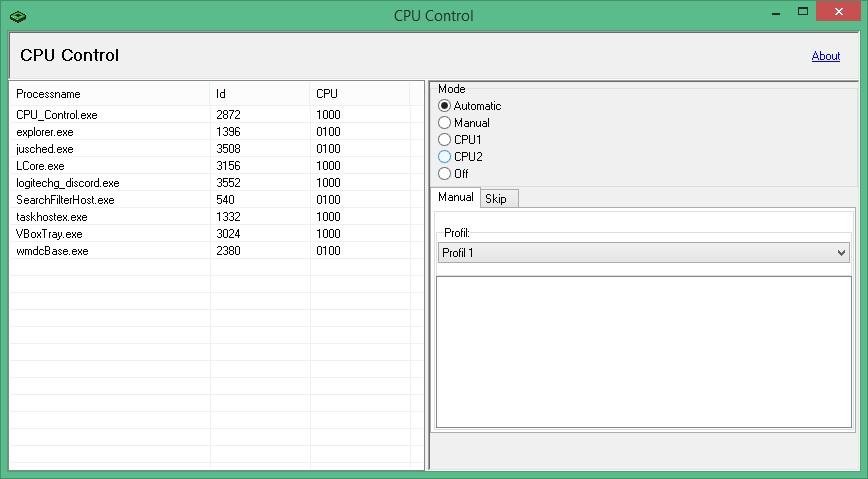Click process Id 3156

point(228,166)
